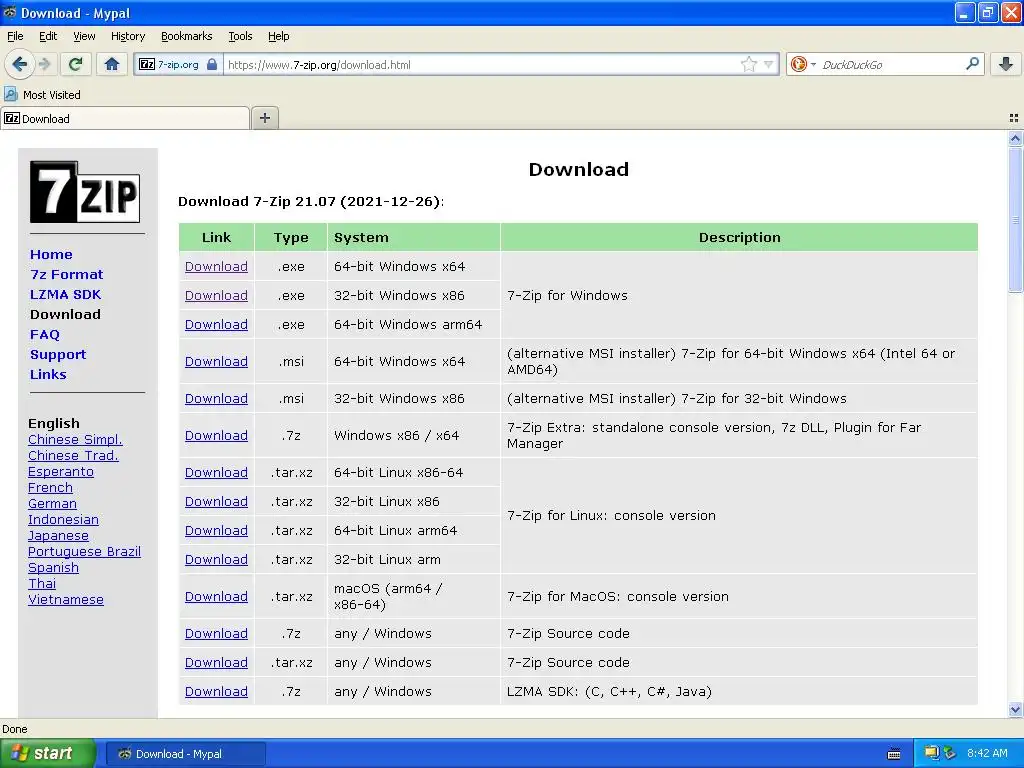
Task: Switch language to Indonesian
Action: pos(63,519)
